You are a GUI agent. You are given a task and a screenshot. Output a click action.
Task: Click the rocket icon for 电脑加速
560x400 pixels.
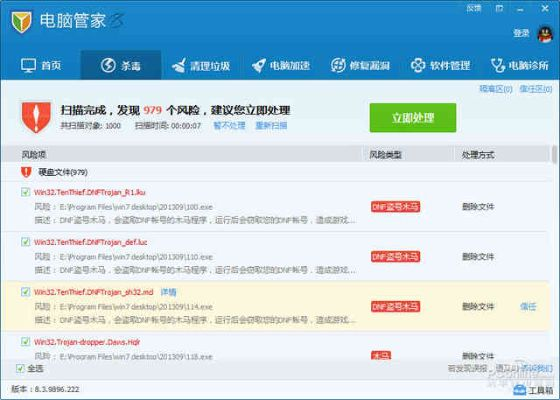(x=259, y=65)
